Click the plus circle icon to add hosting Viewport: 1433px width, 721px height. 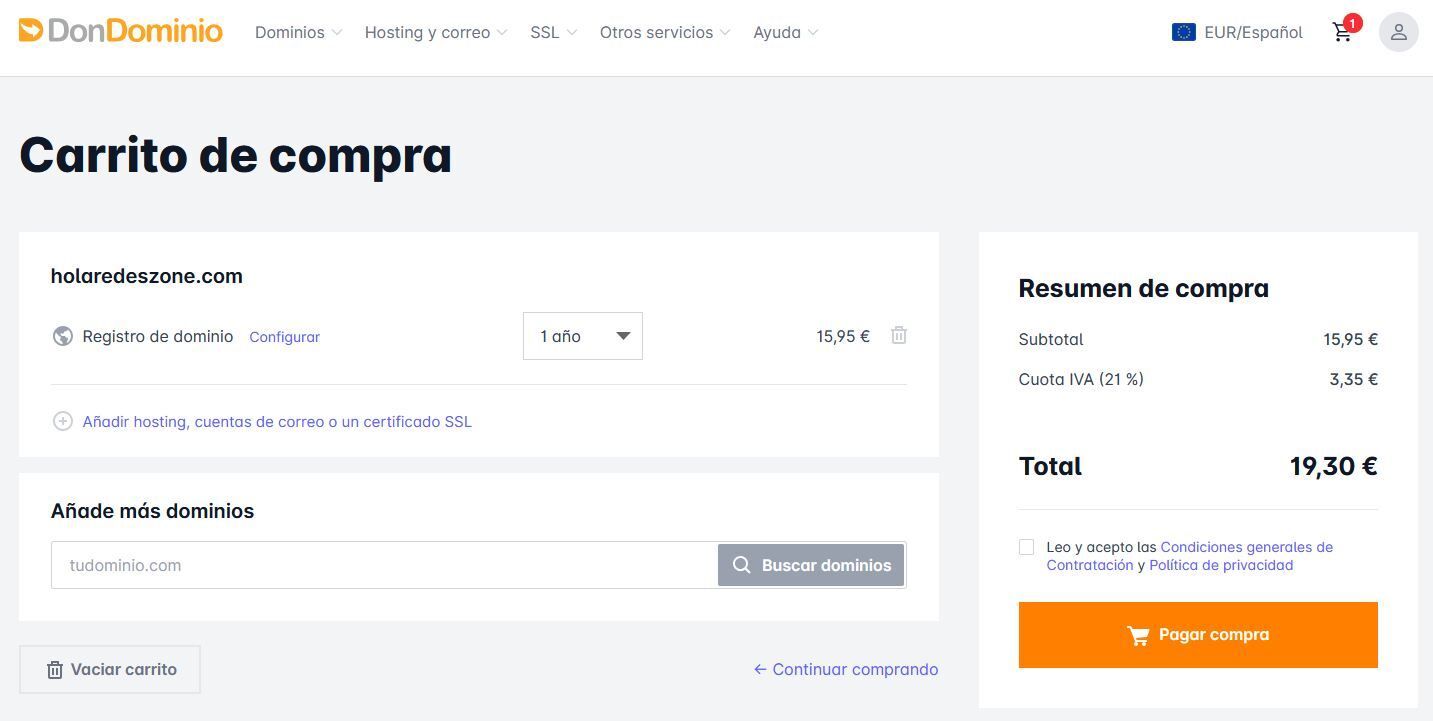tap(62, 421)
